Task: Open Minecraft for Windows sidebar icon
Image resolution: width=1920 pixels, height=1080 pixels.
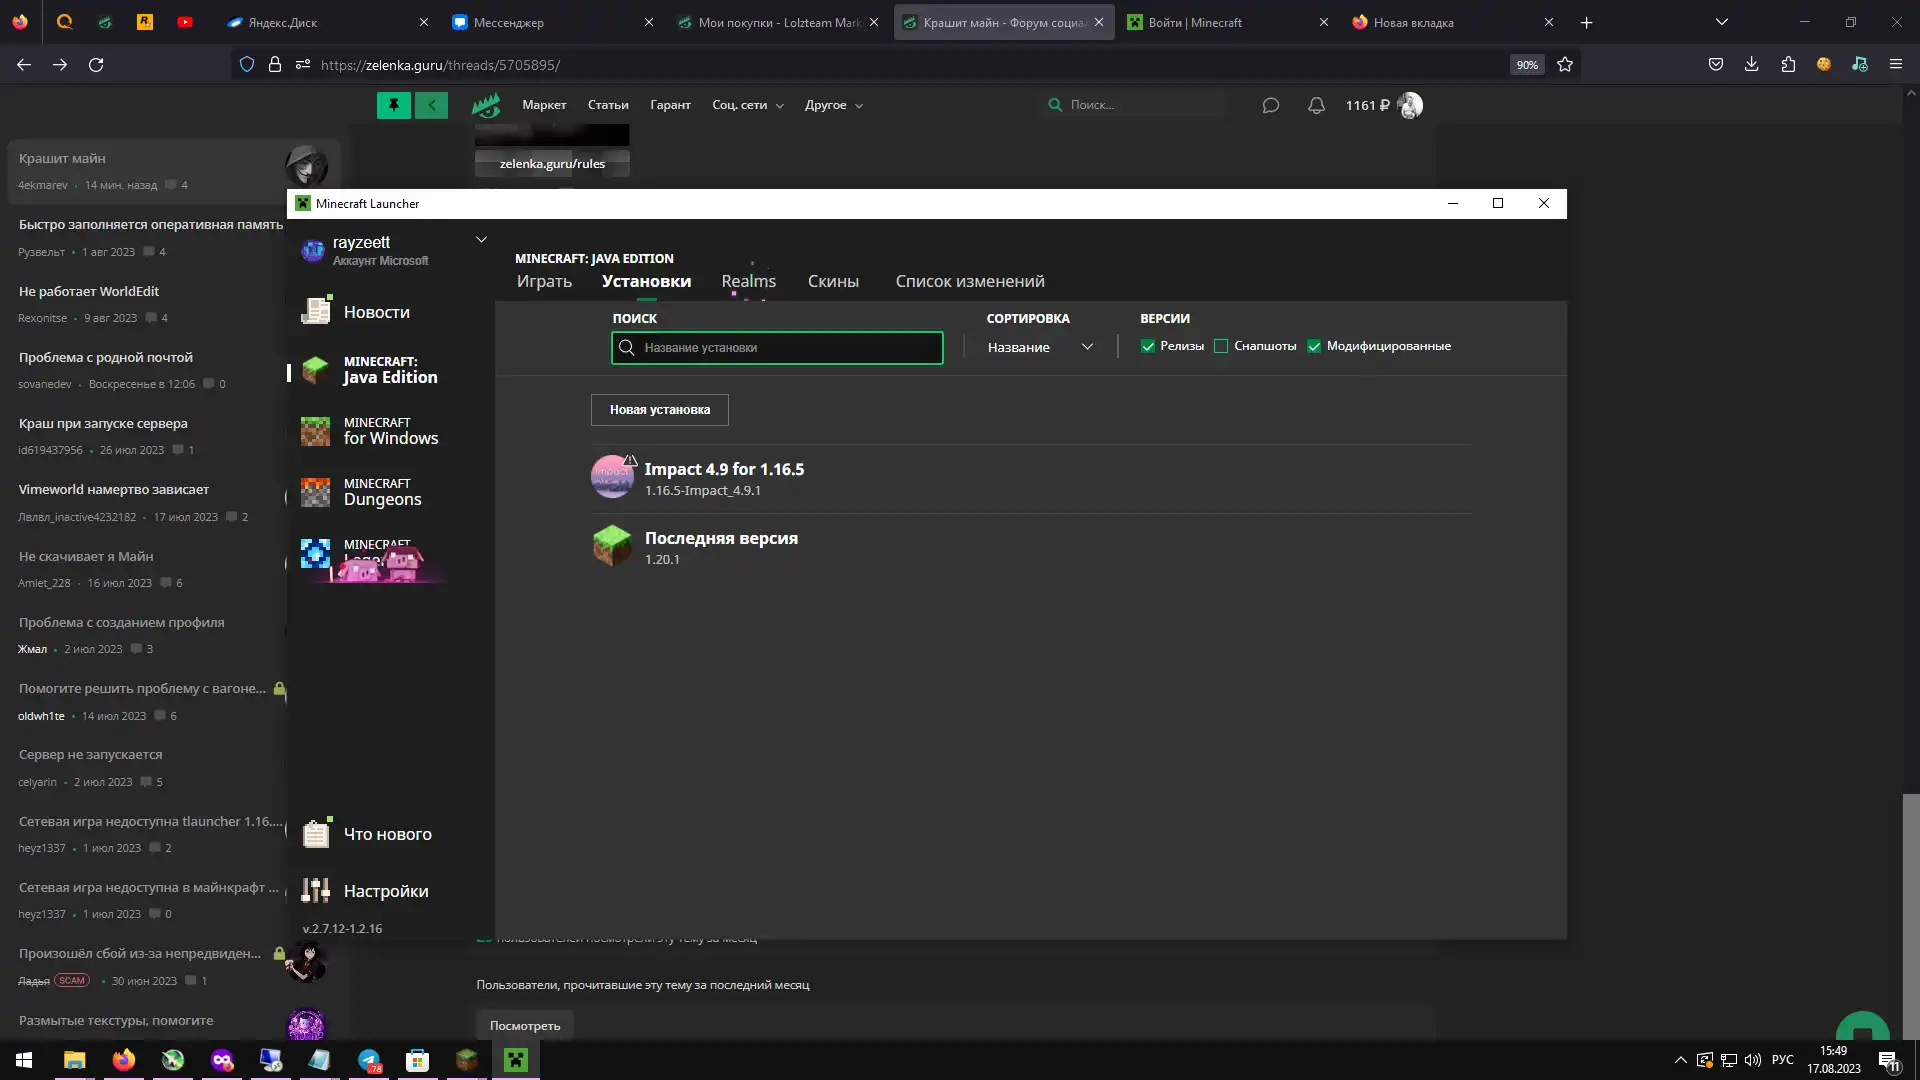Action: [316, 431]
